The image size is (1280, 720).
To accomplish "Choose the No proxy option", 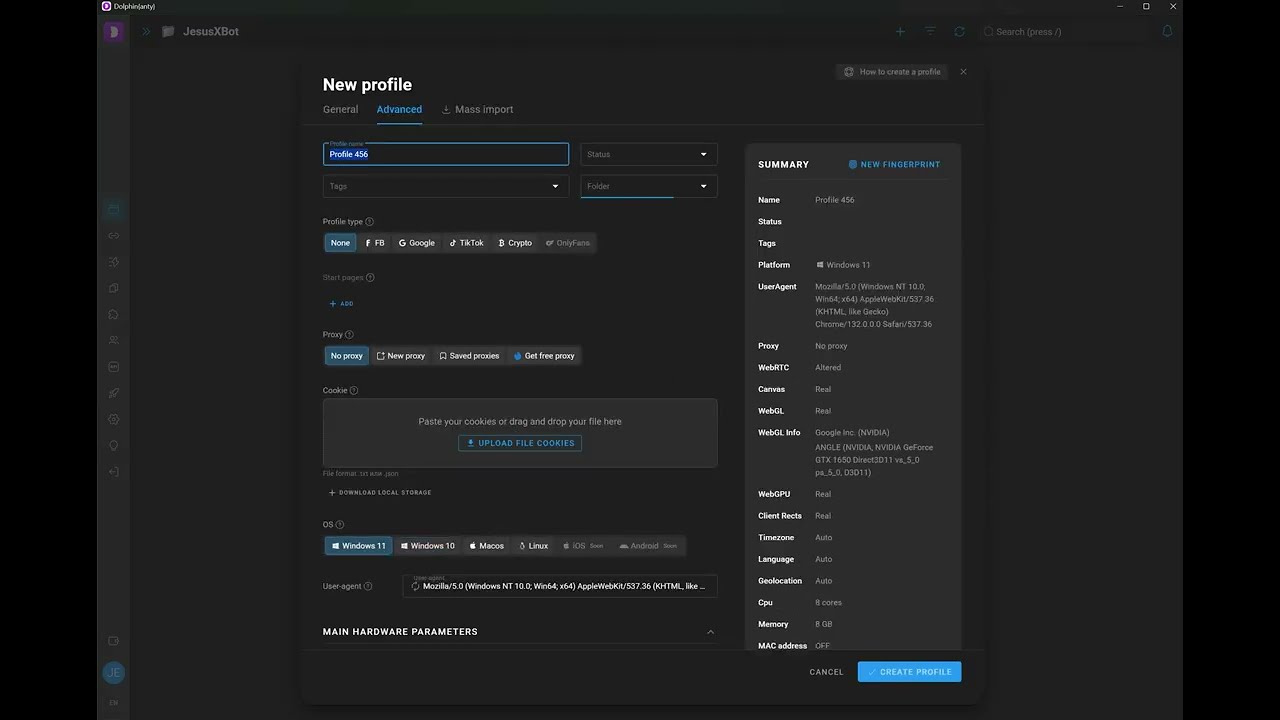I will (347, 356).
